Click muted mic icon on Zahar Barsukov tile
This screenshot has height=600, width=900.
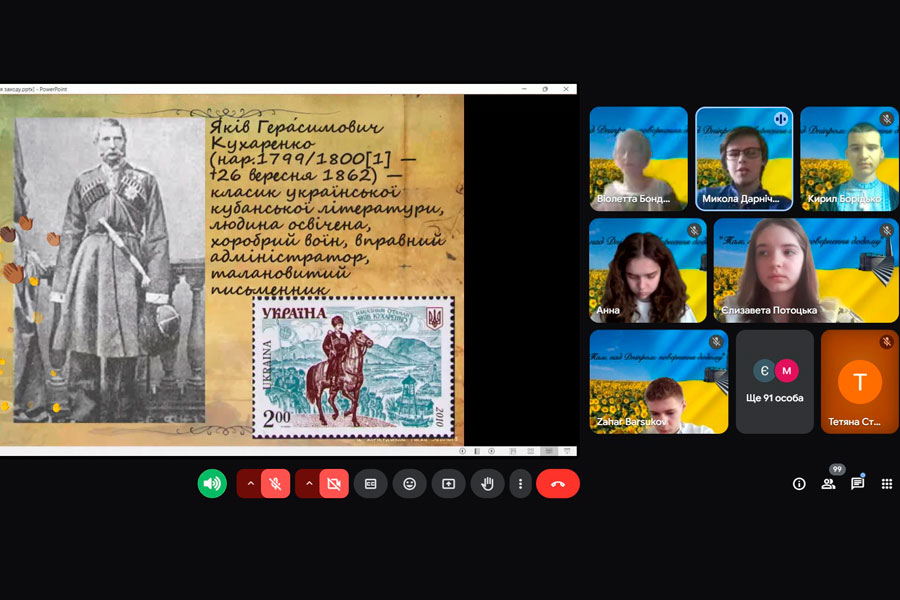[x=716, y=342]
